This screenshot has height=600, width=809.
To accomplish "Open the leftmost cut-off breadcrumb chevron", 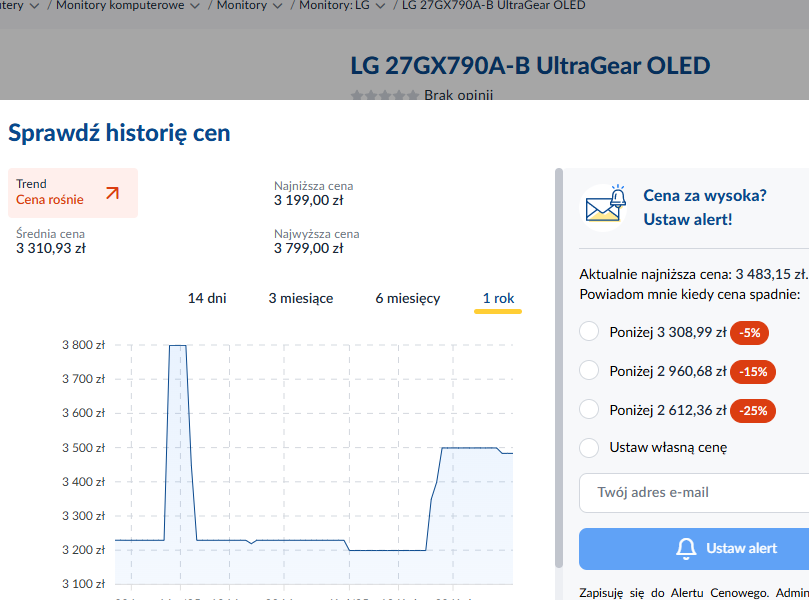I will point(35,6).
